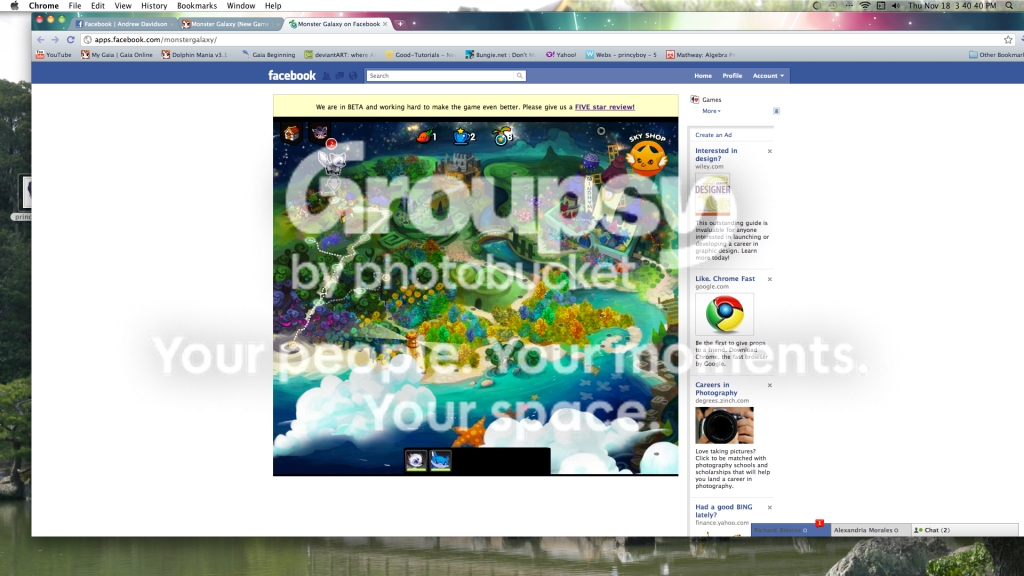
Task: Open the History menu
Action: [x=154, y=6]
